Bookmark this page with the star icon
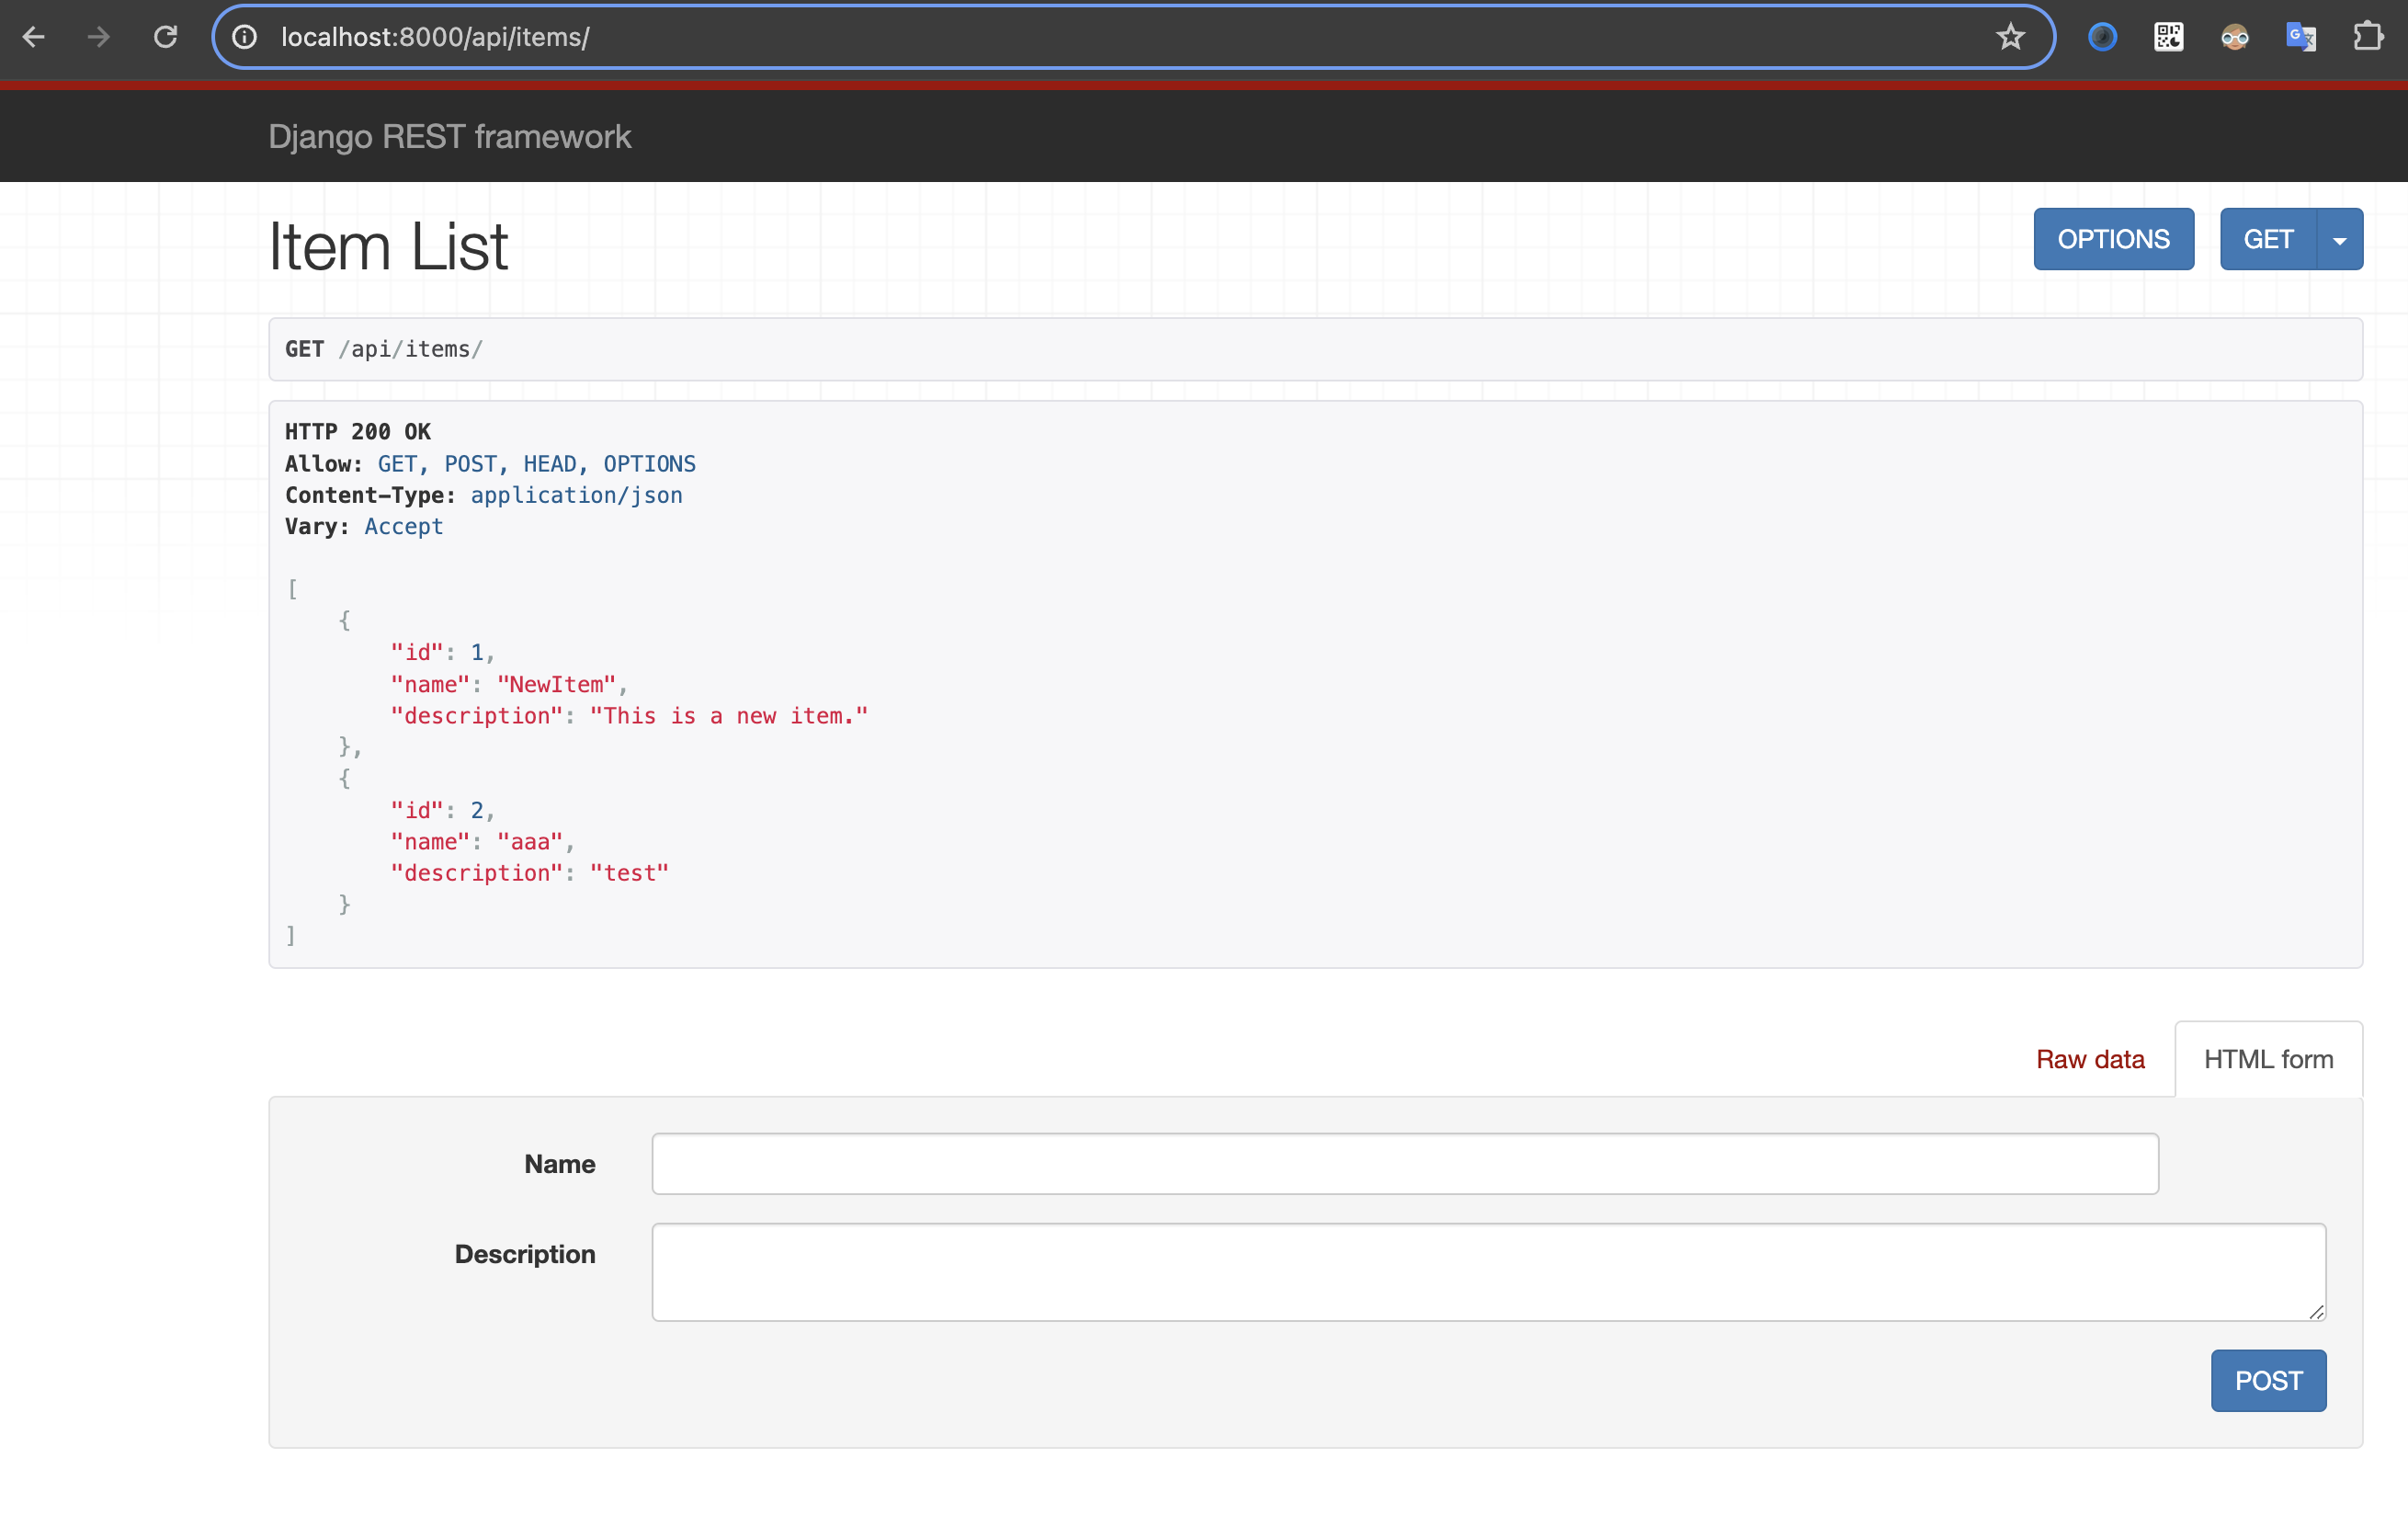The height and width of the screenshot is (1515, 2408). click(2010, 37)
